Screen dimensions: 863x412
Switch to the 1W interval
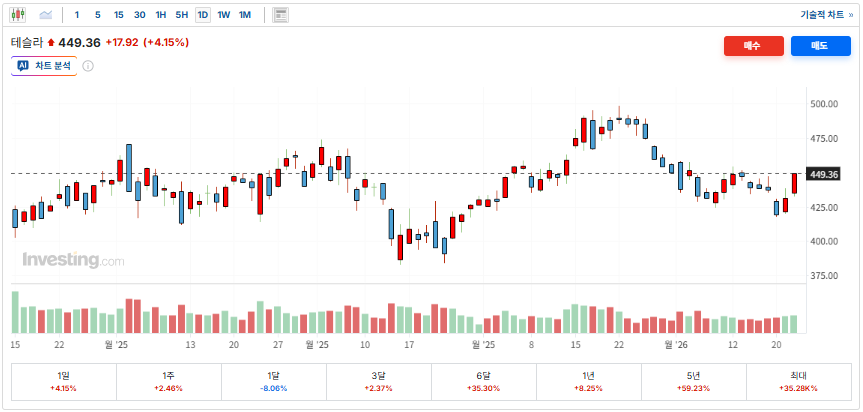(223, 15)
